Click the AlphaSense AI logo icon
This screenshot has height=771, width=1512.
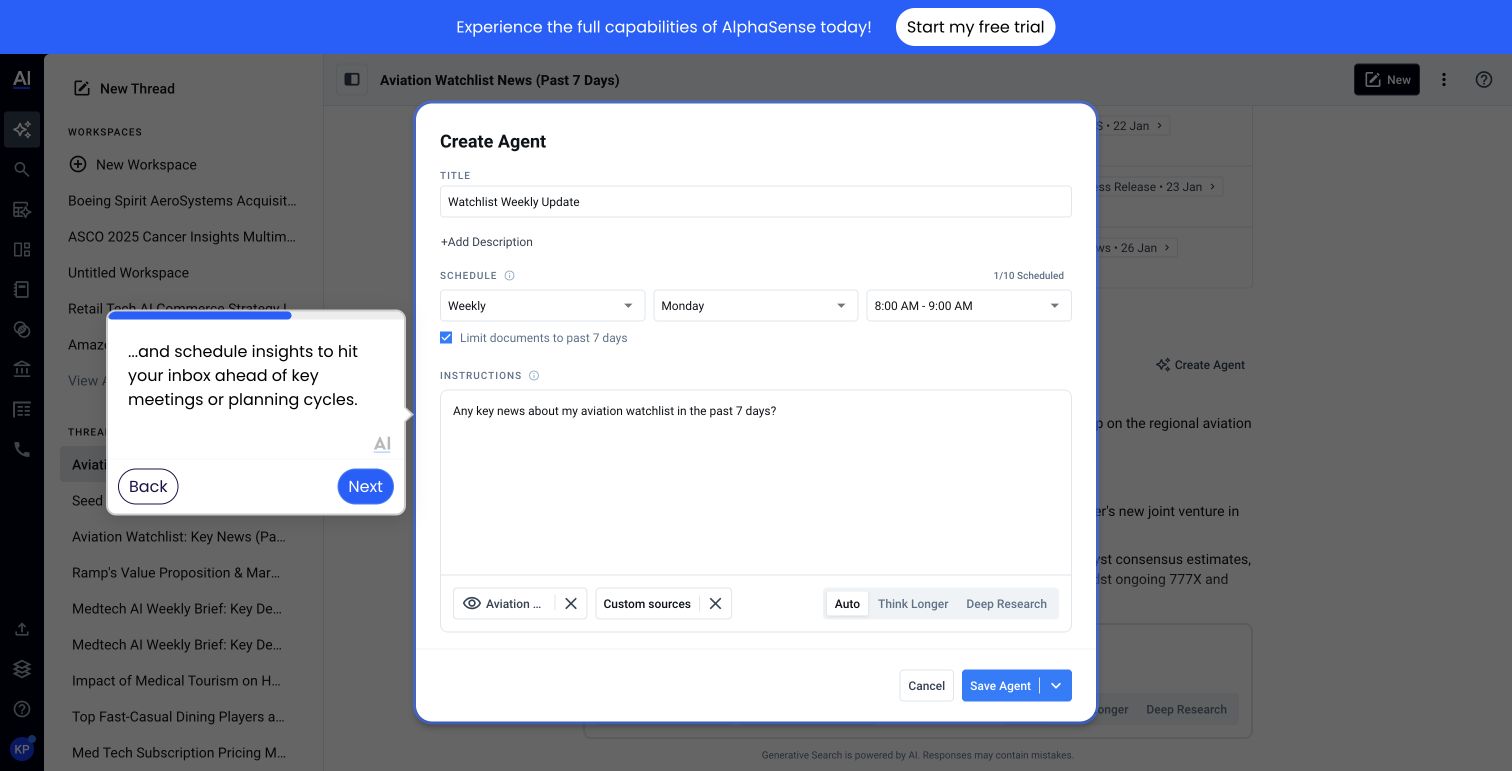pyautogui.click(x=22, y=80)
